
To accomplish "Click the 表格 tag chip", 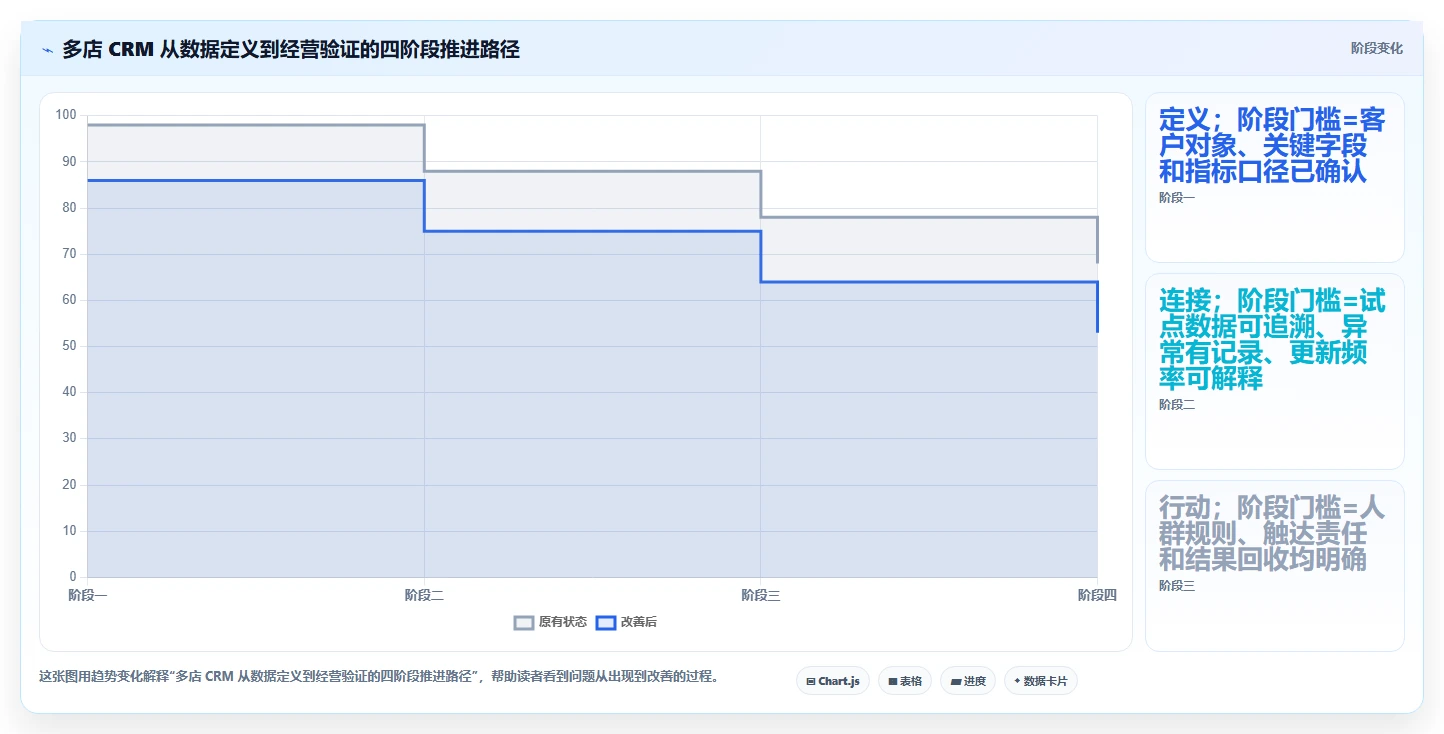I will (x=905, y=681).
